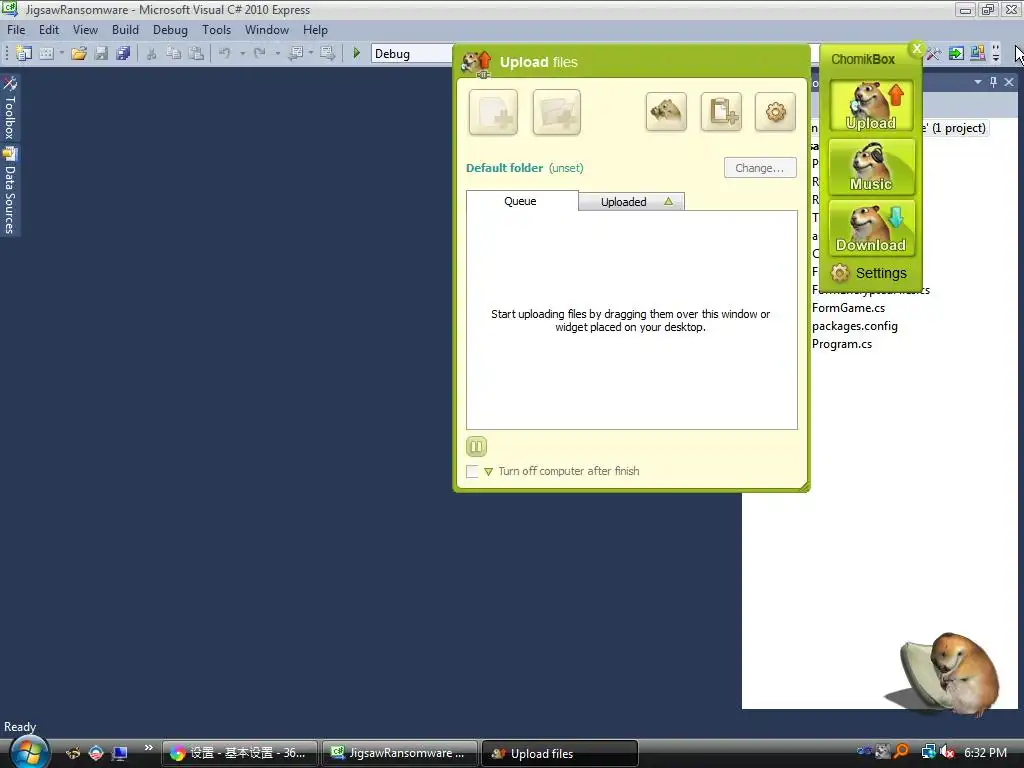Viewport: 1024px width, 768px height.
Task: Expand the Redo history dropdown arrow
Action: click(277, 54)
